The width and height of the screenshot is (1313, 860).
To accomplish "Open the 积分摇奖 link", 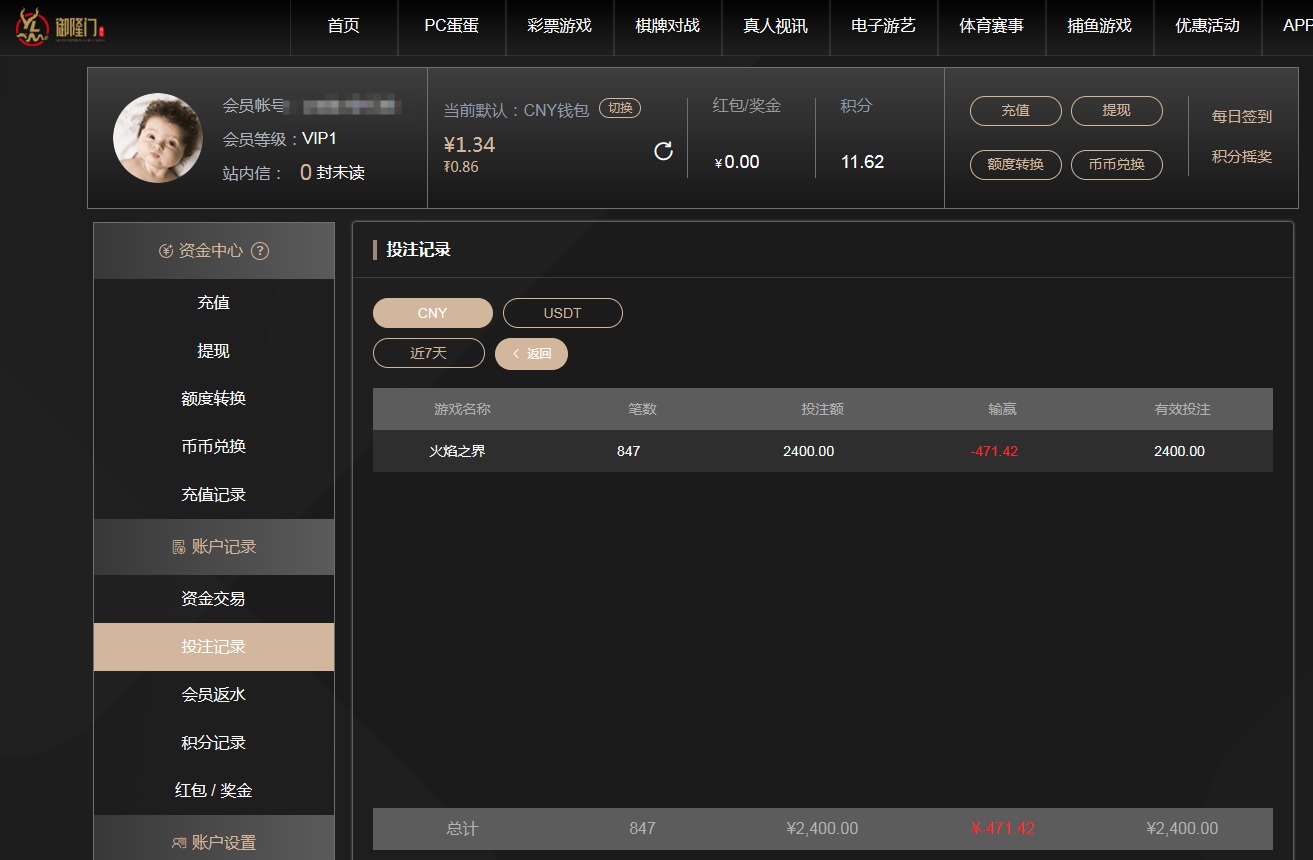I will pos(1242,156).
